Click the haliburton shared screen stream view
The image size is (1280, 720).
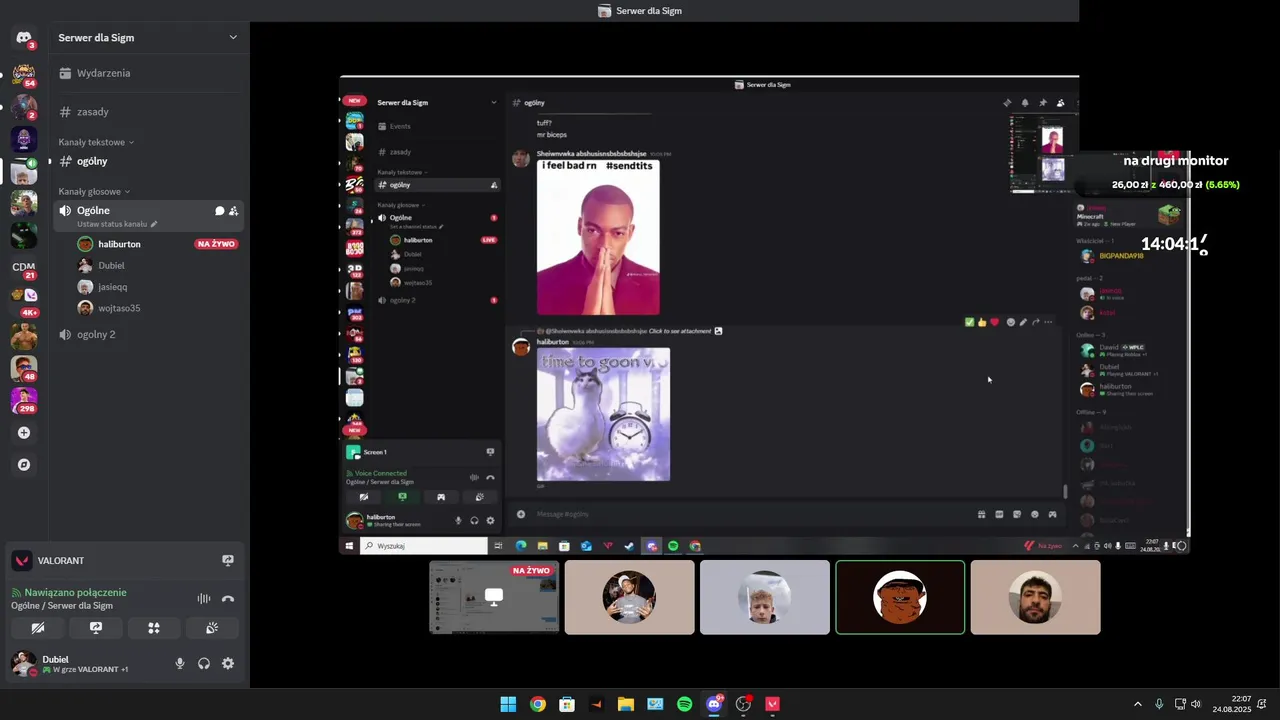point(764,314)
